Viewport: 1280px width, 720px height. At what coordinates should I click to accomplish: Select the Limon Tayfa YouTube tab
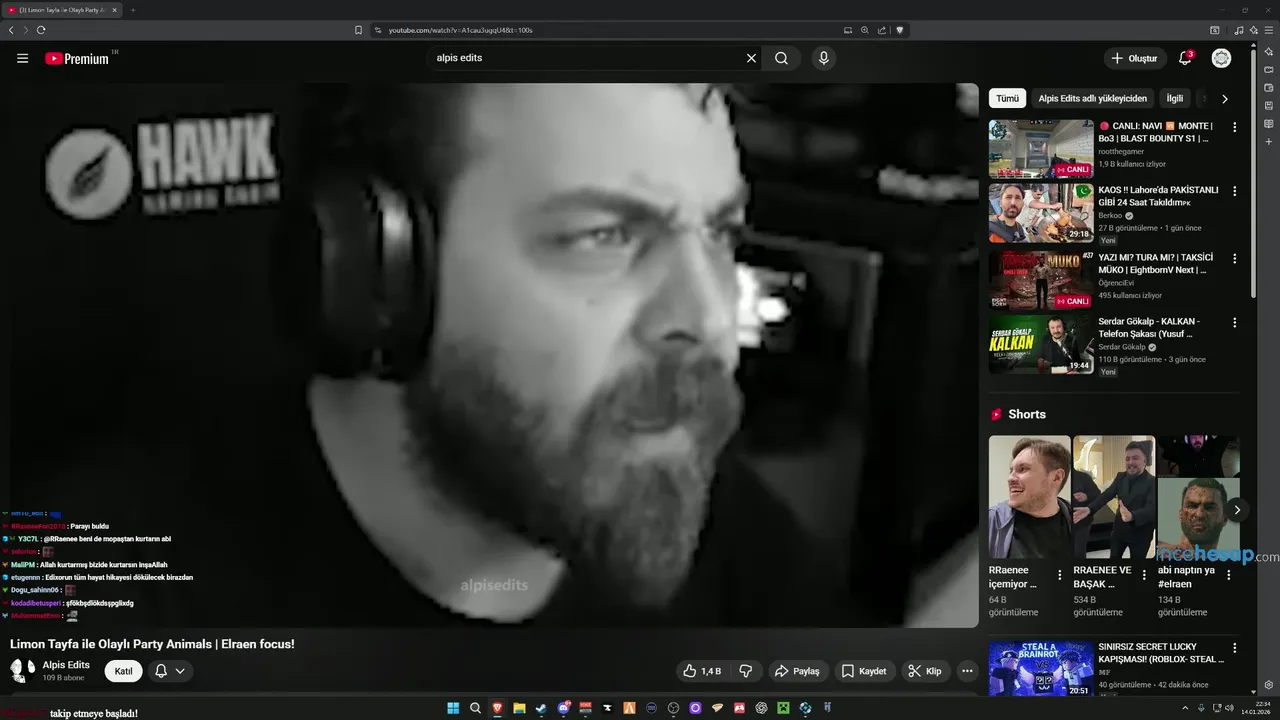[63, 10]
